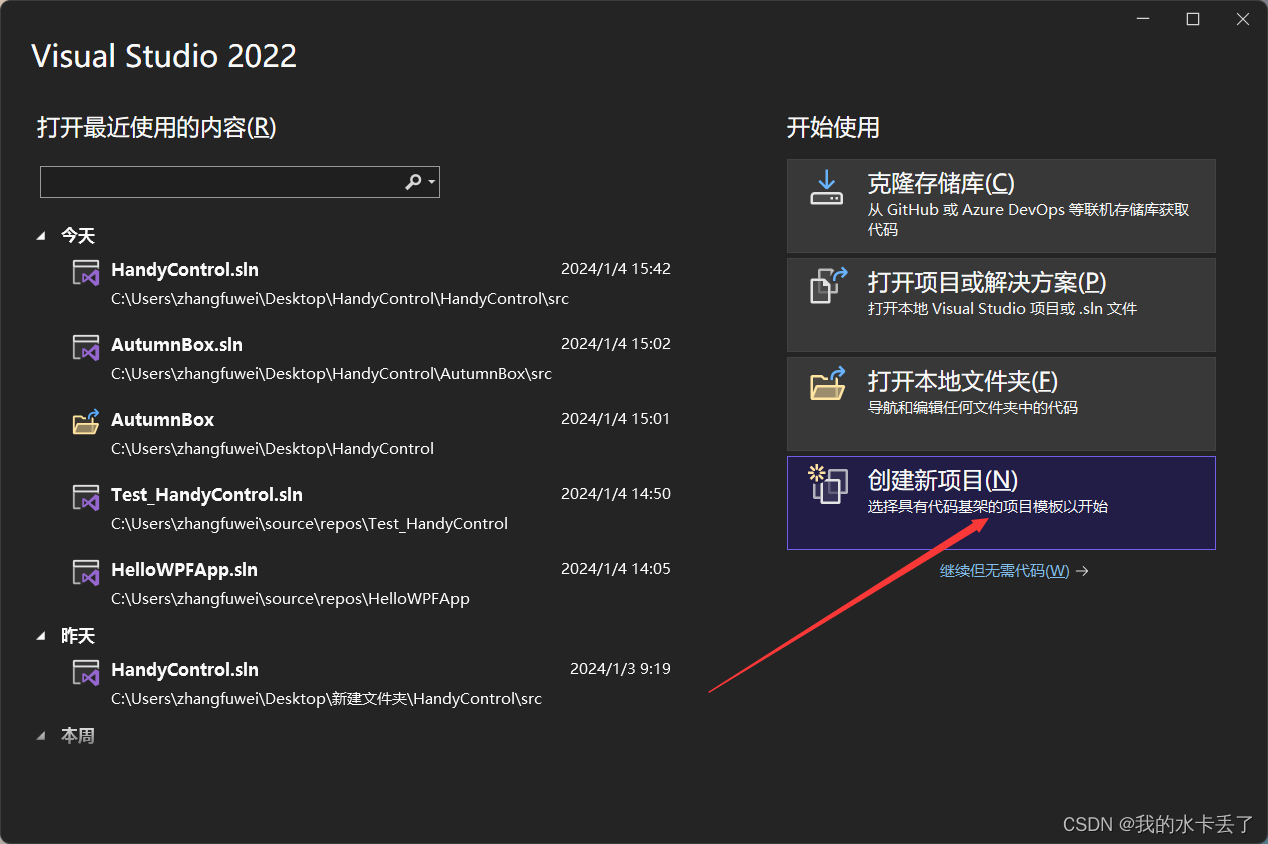Click the open local folder icon
Image resolution: width=1268 pixels, height=844 pixels.
coord(827,382)
